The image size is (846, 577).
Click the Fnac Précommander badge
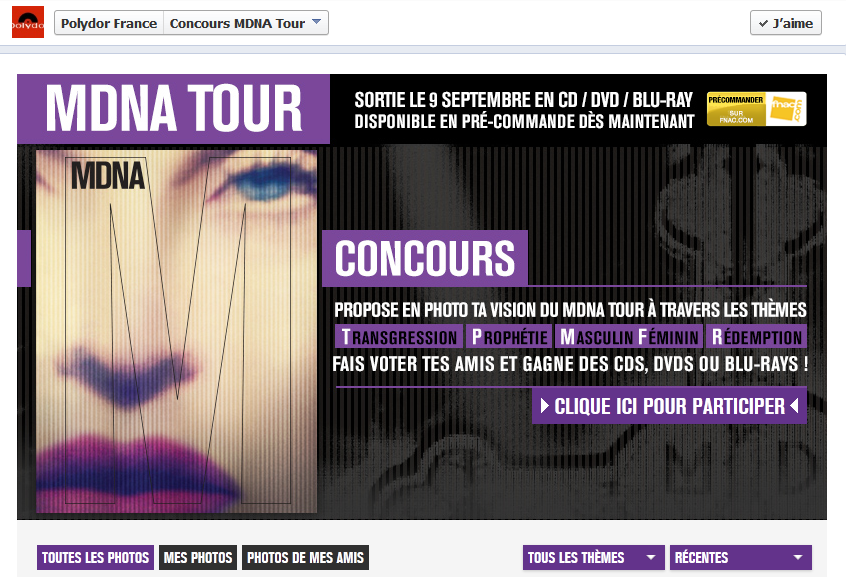756,109
